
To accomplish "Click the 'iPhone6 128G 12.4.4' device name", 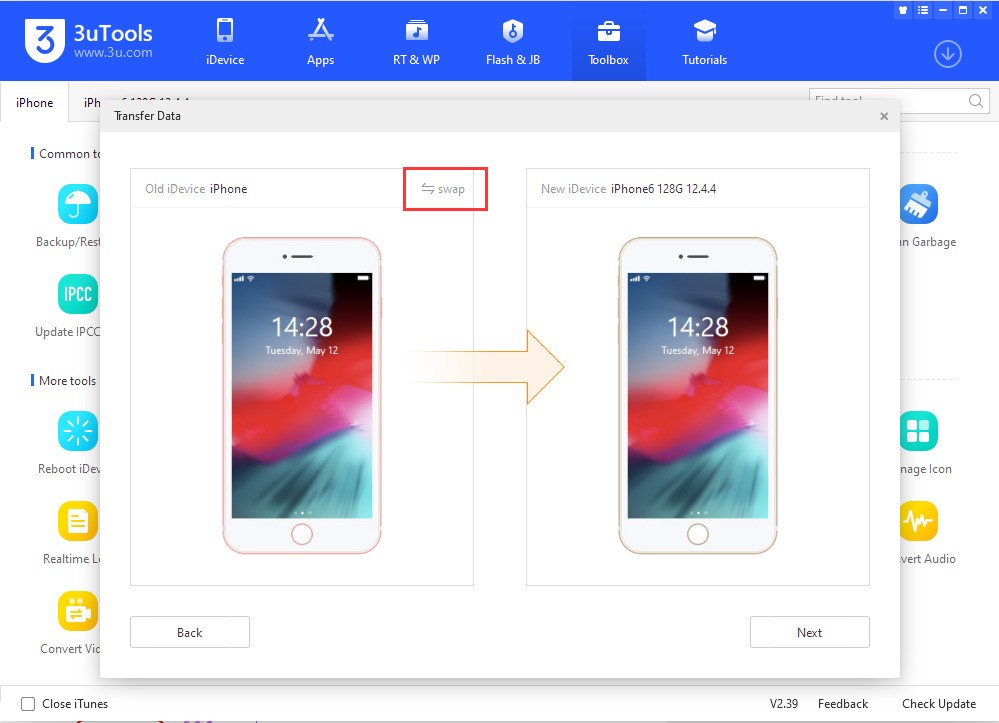I will point(663,189).
